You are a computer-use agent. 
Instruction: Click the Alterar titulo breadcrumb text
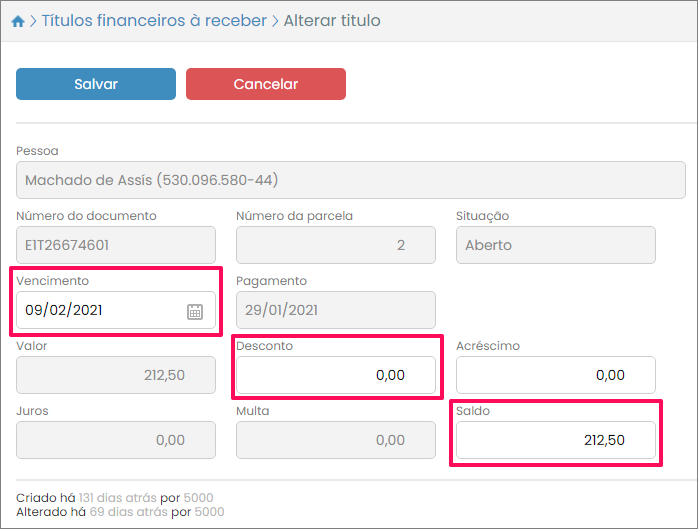point(332,21)
